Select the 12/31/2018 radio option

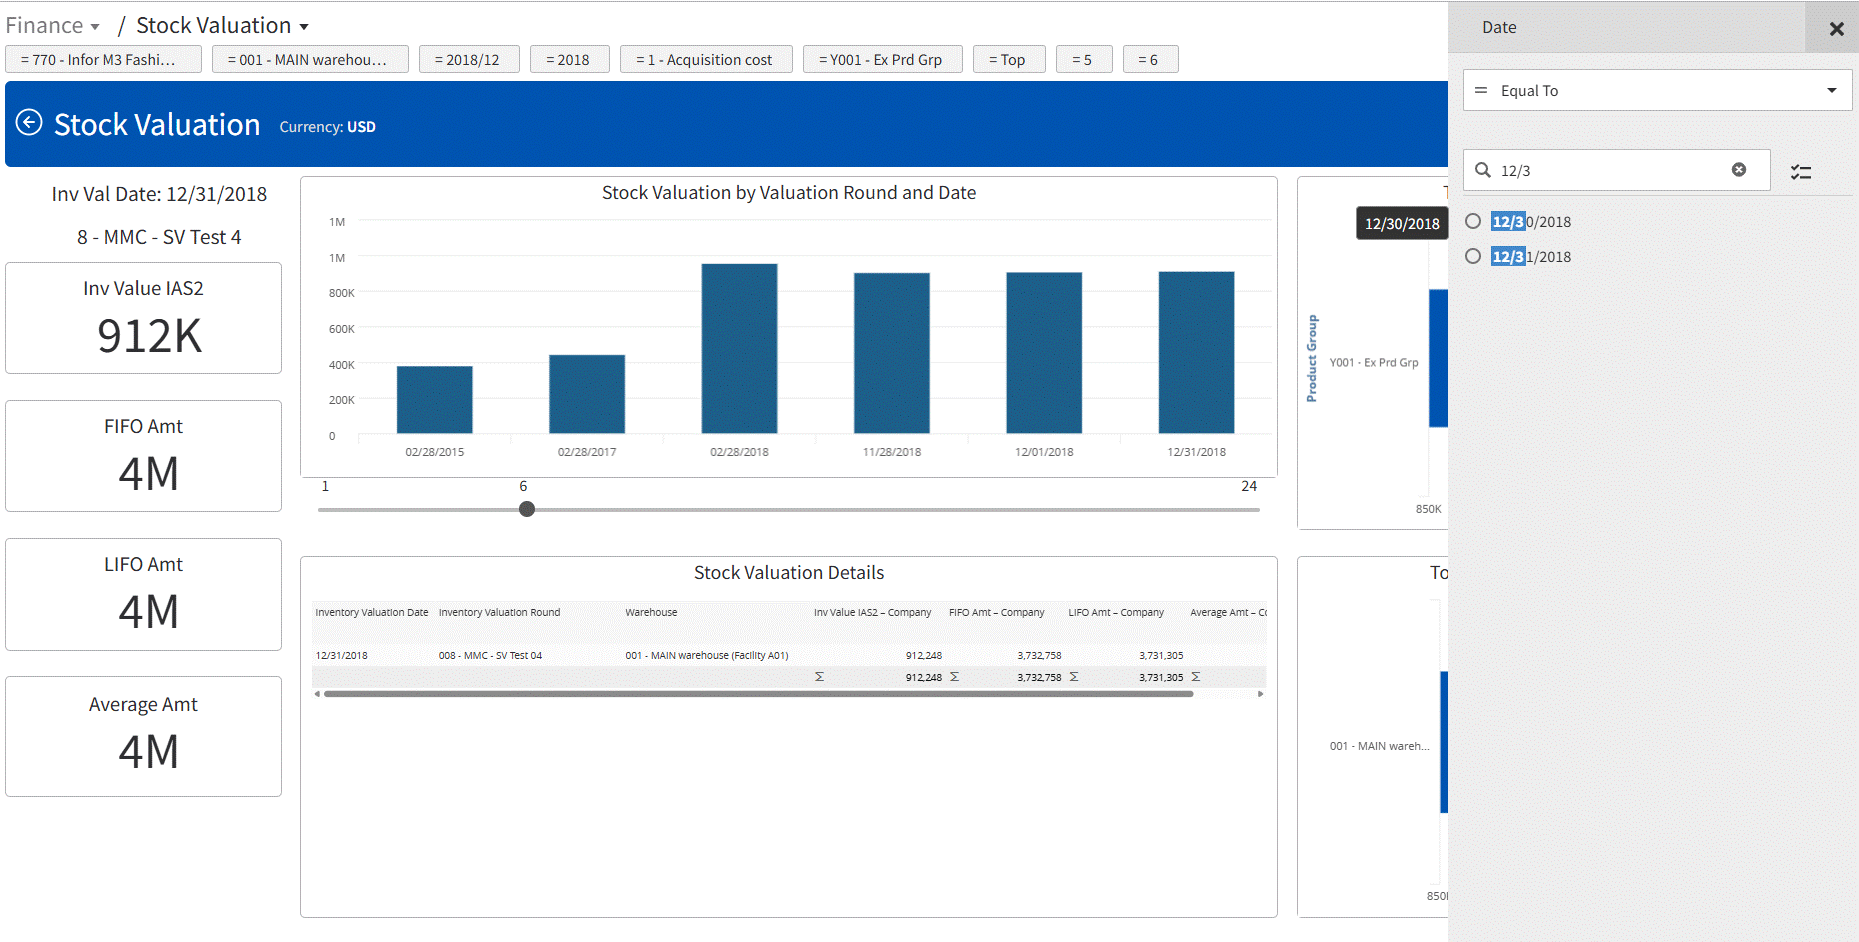click(1473, 256)
